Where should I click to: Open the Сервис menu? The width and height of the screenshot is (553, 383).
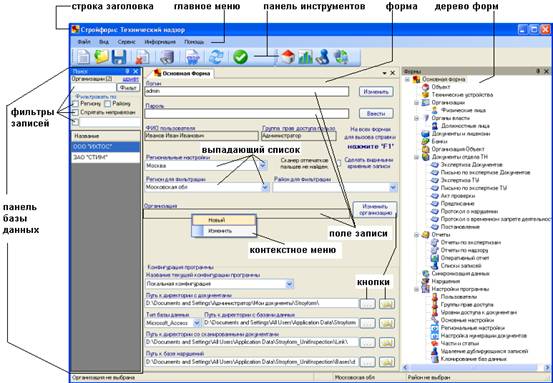(x=126, y=42)
